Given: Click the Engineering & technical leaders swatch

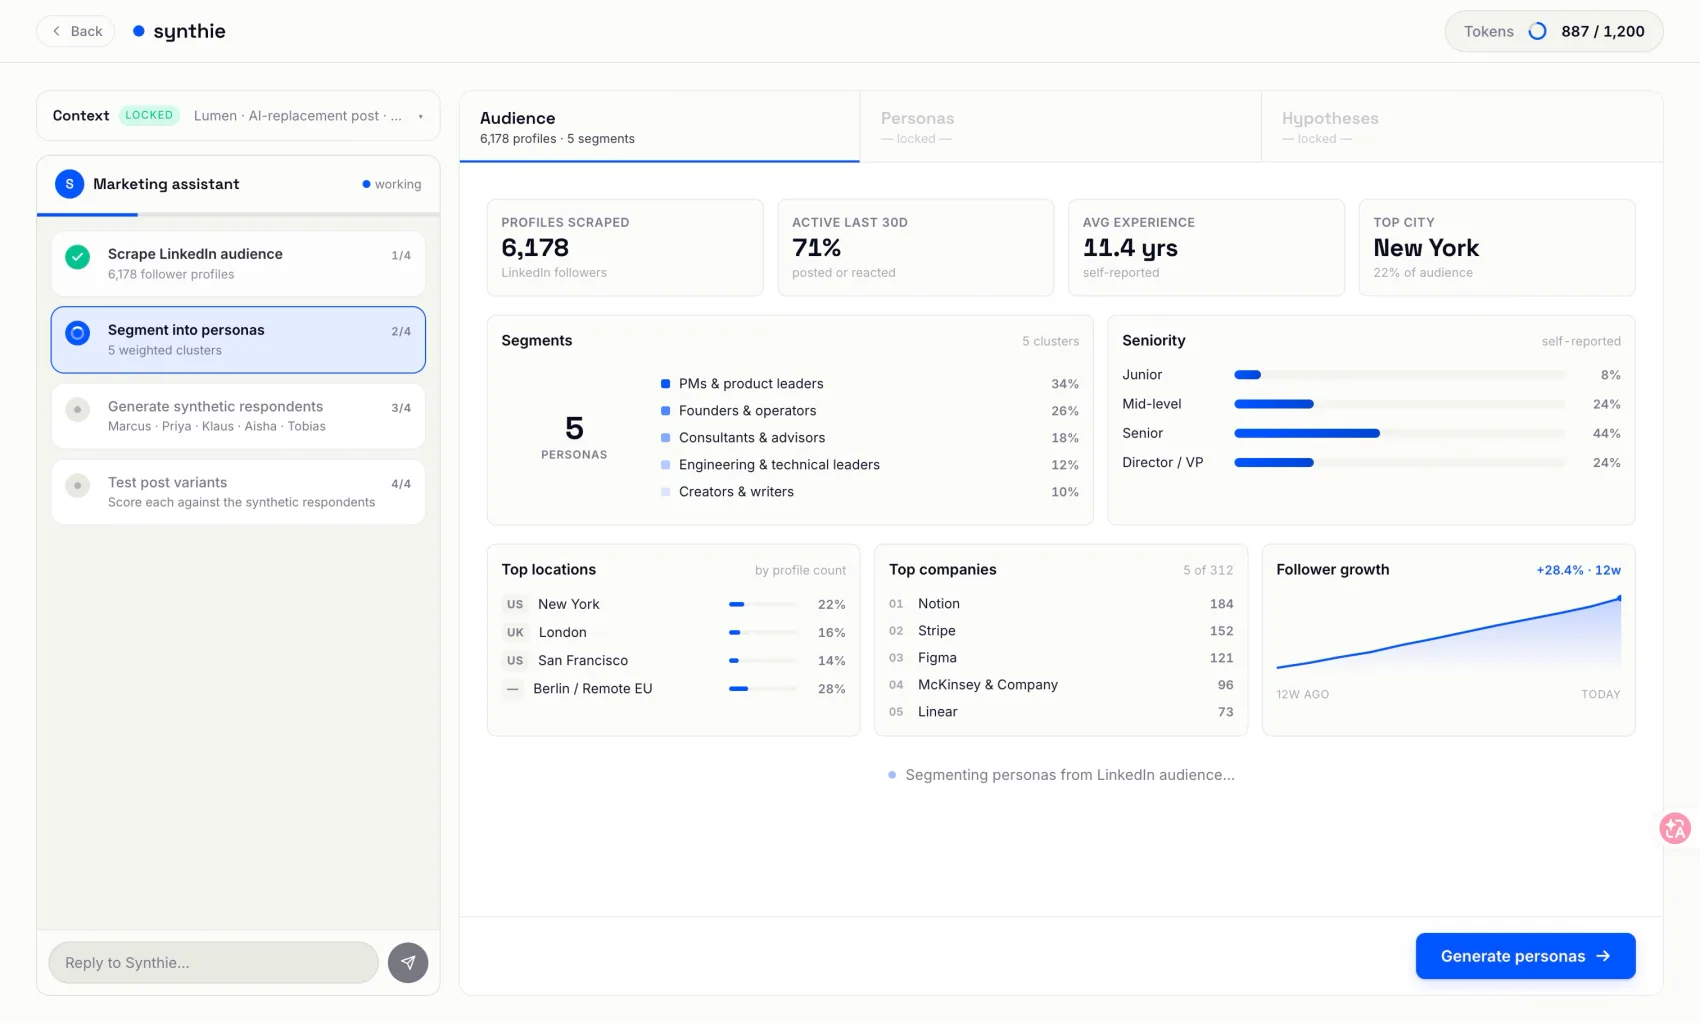Looking at the screenshot, I should [665, 465].
